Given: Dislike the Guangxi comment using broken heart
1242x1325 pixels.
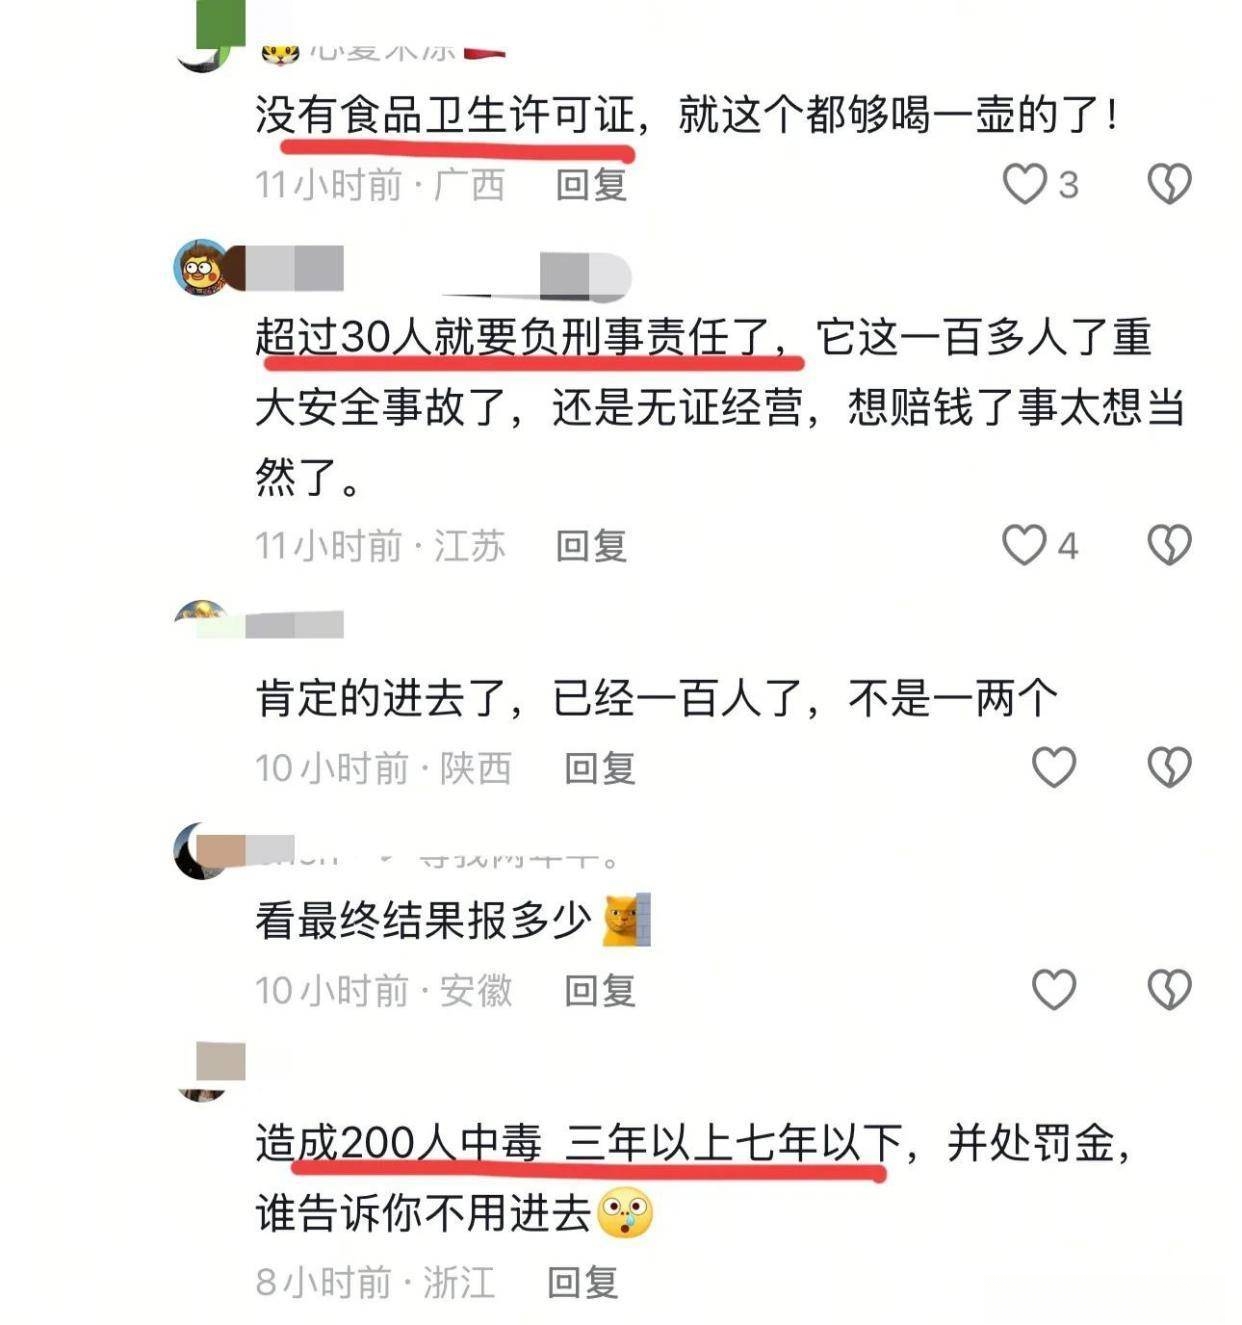Looking at the screenshot, I should [x=1169, y=184].
